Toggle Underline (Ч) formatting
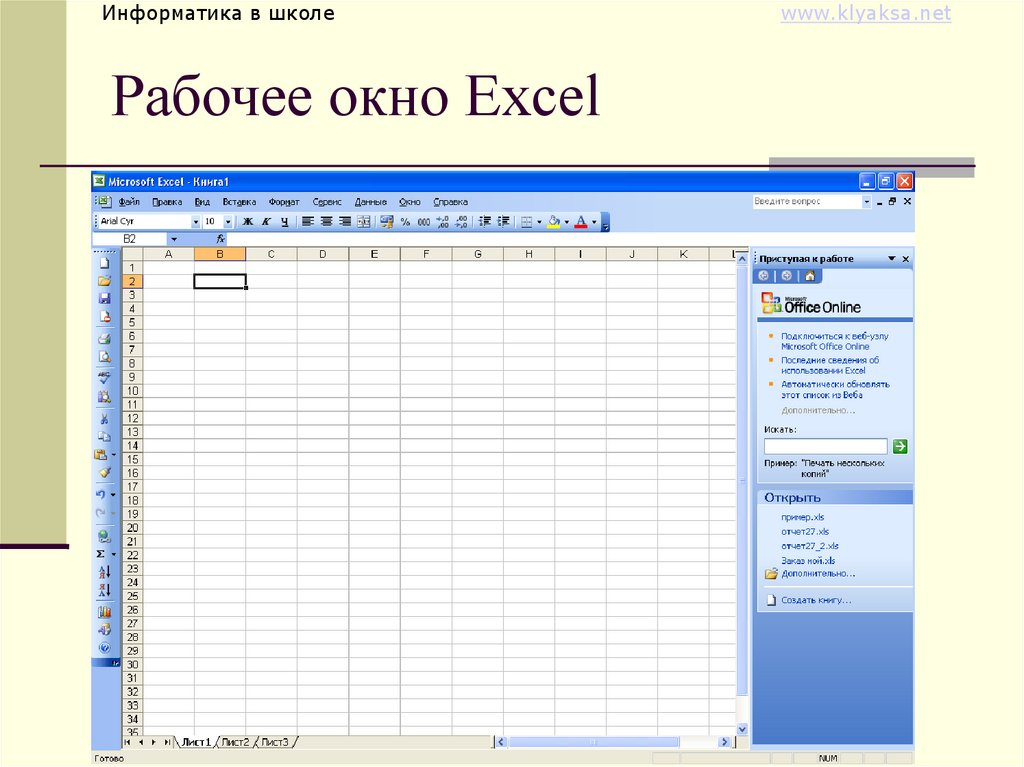The image size is (1024, 767). [284, 221]
